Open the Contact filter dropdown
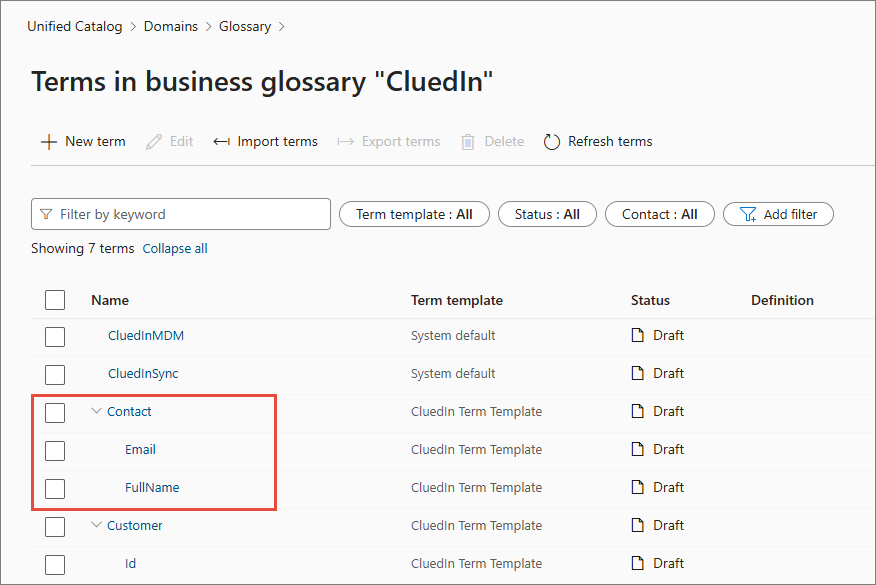The width and height of the screenshot is (876, 585). pos(660,215)
